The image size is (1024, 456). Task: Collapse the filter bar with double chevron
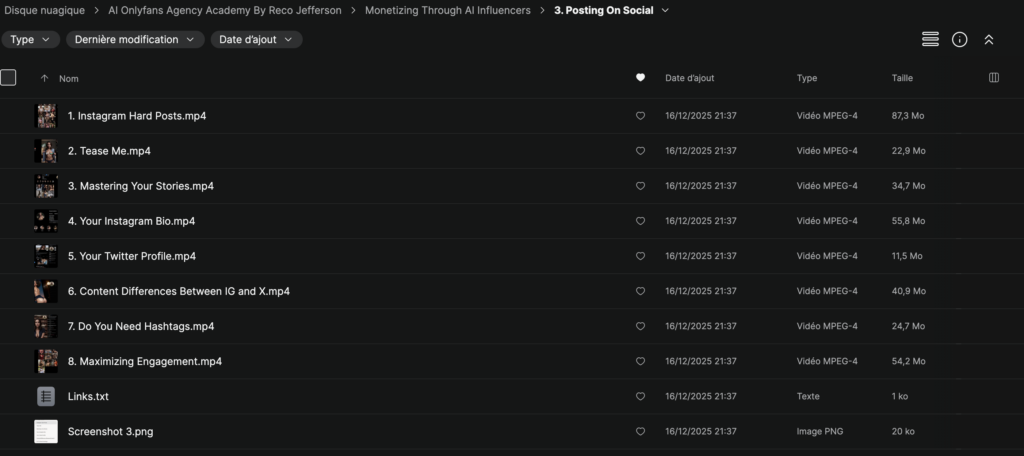[989, 39]
